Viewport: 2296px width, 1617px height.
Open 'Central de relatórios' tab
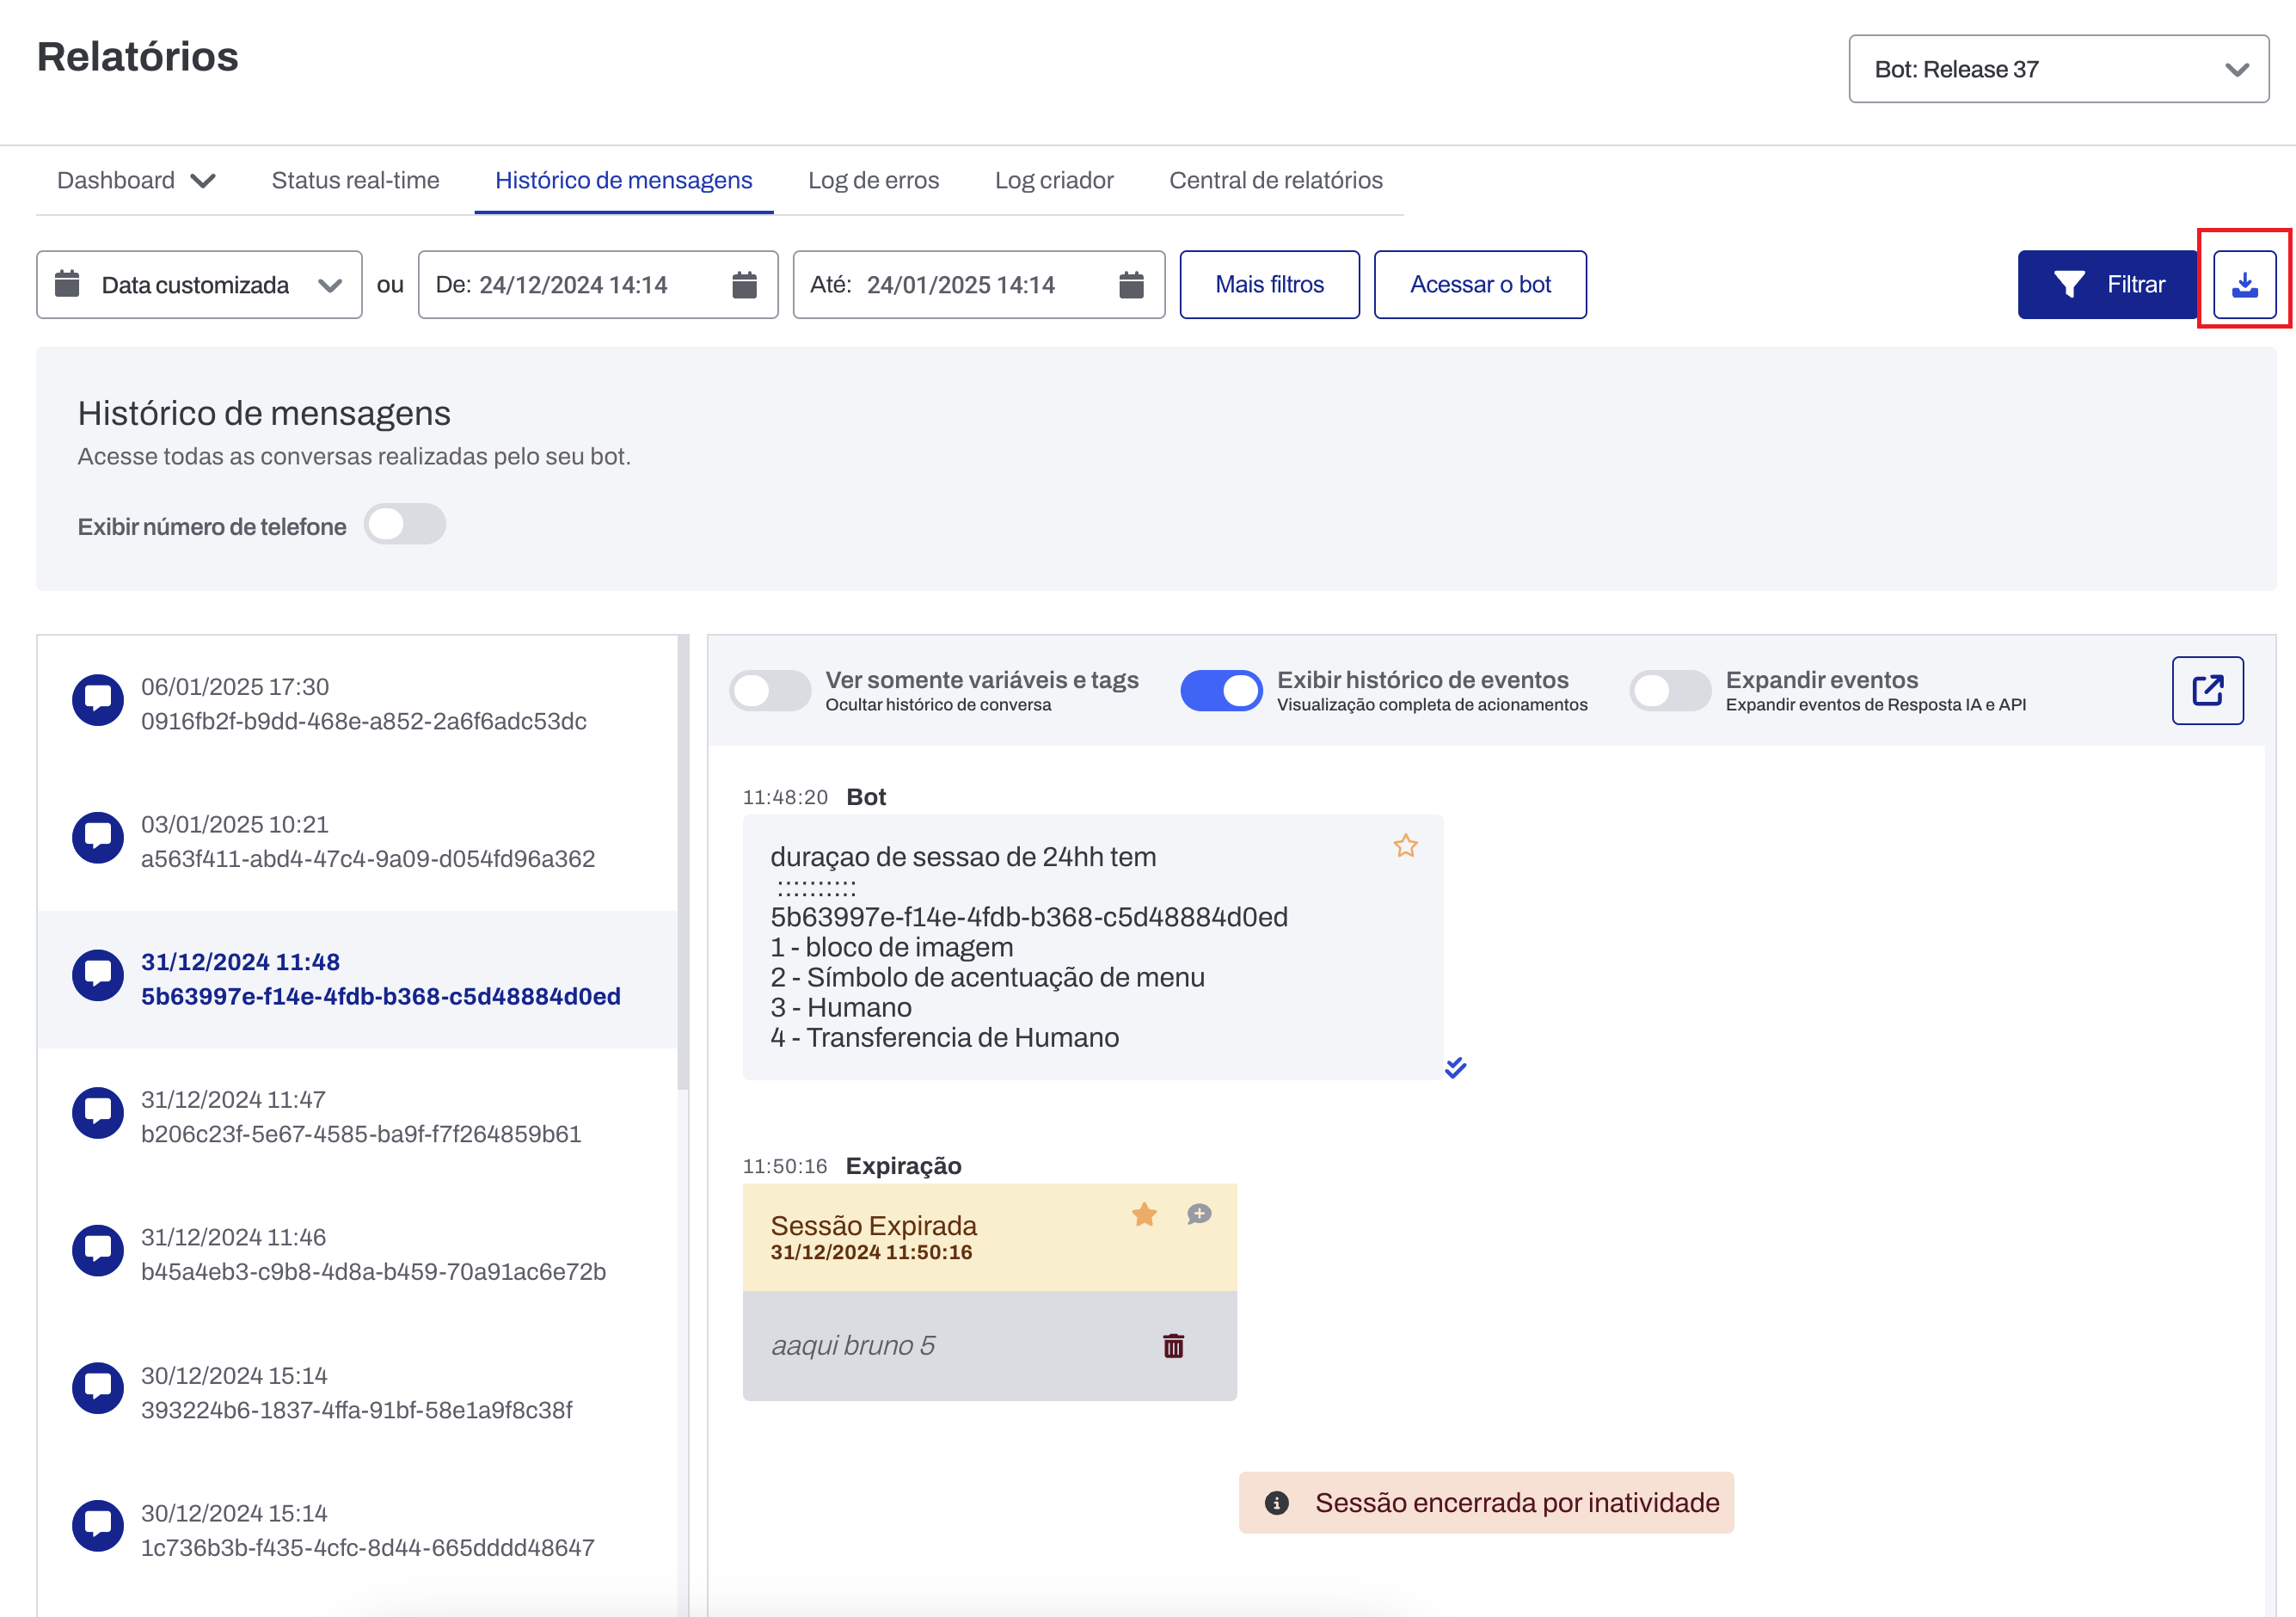(x=1275, y=181)
